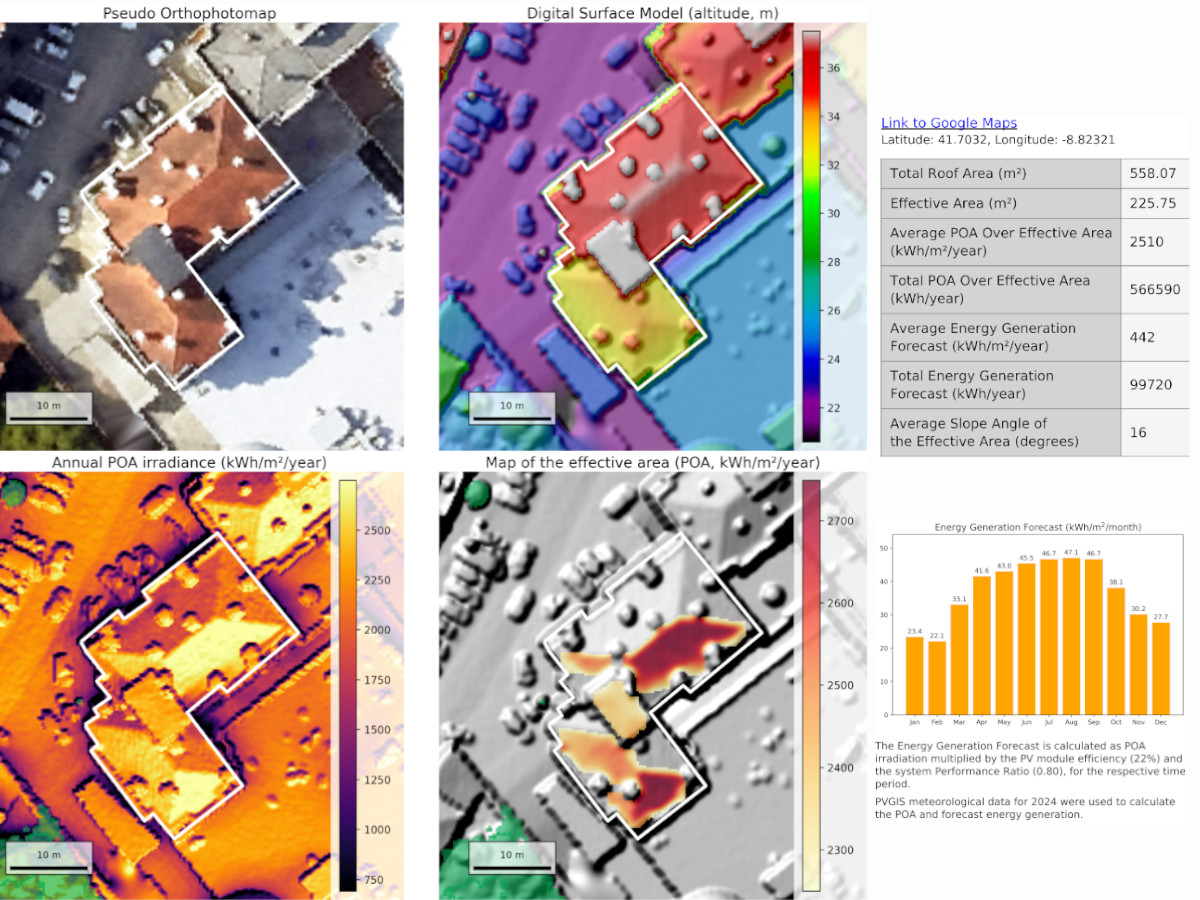Click the Annual POA irradiance colorbar
Image resolution: width=1200 pixels, height=900 pixels.
click(347, 685)
